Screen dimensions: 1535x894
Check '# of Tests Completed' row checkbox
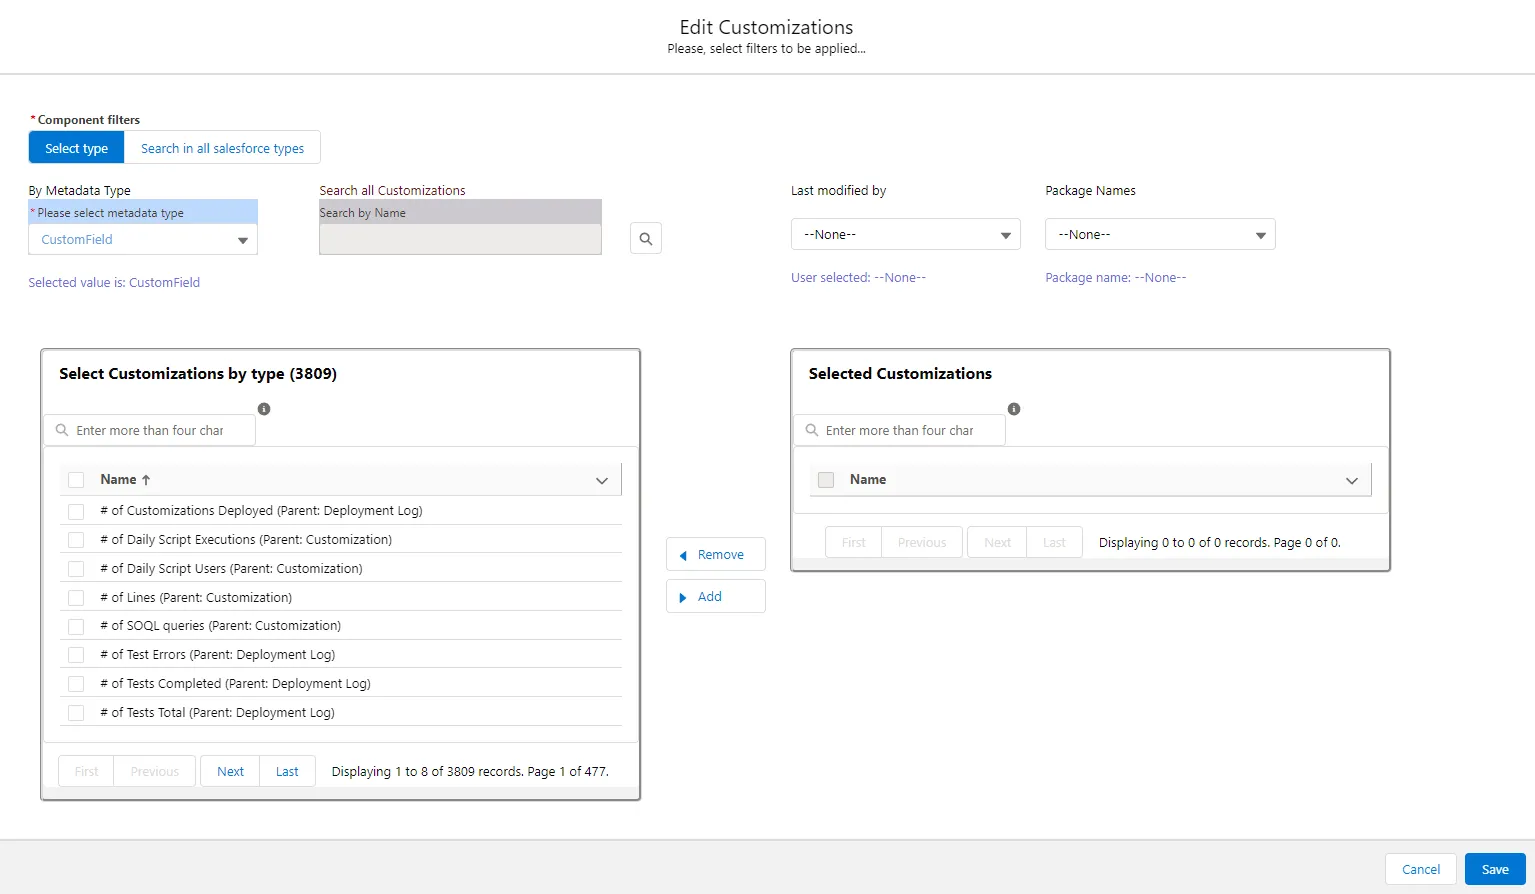76,684
